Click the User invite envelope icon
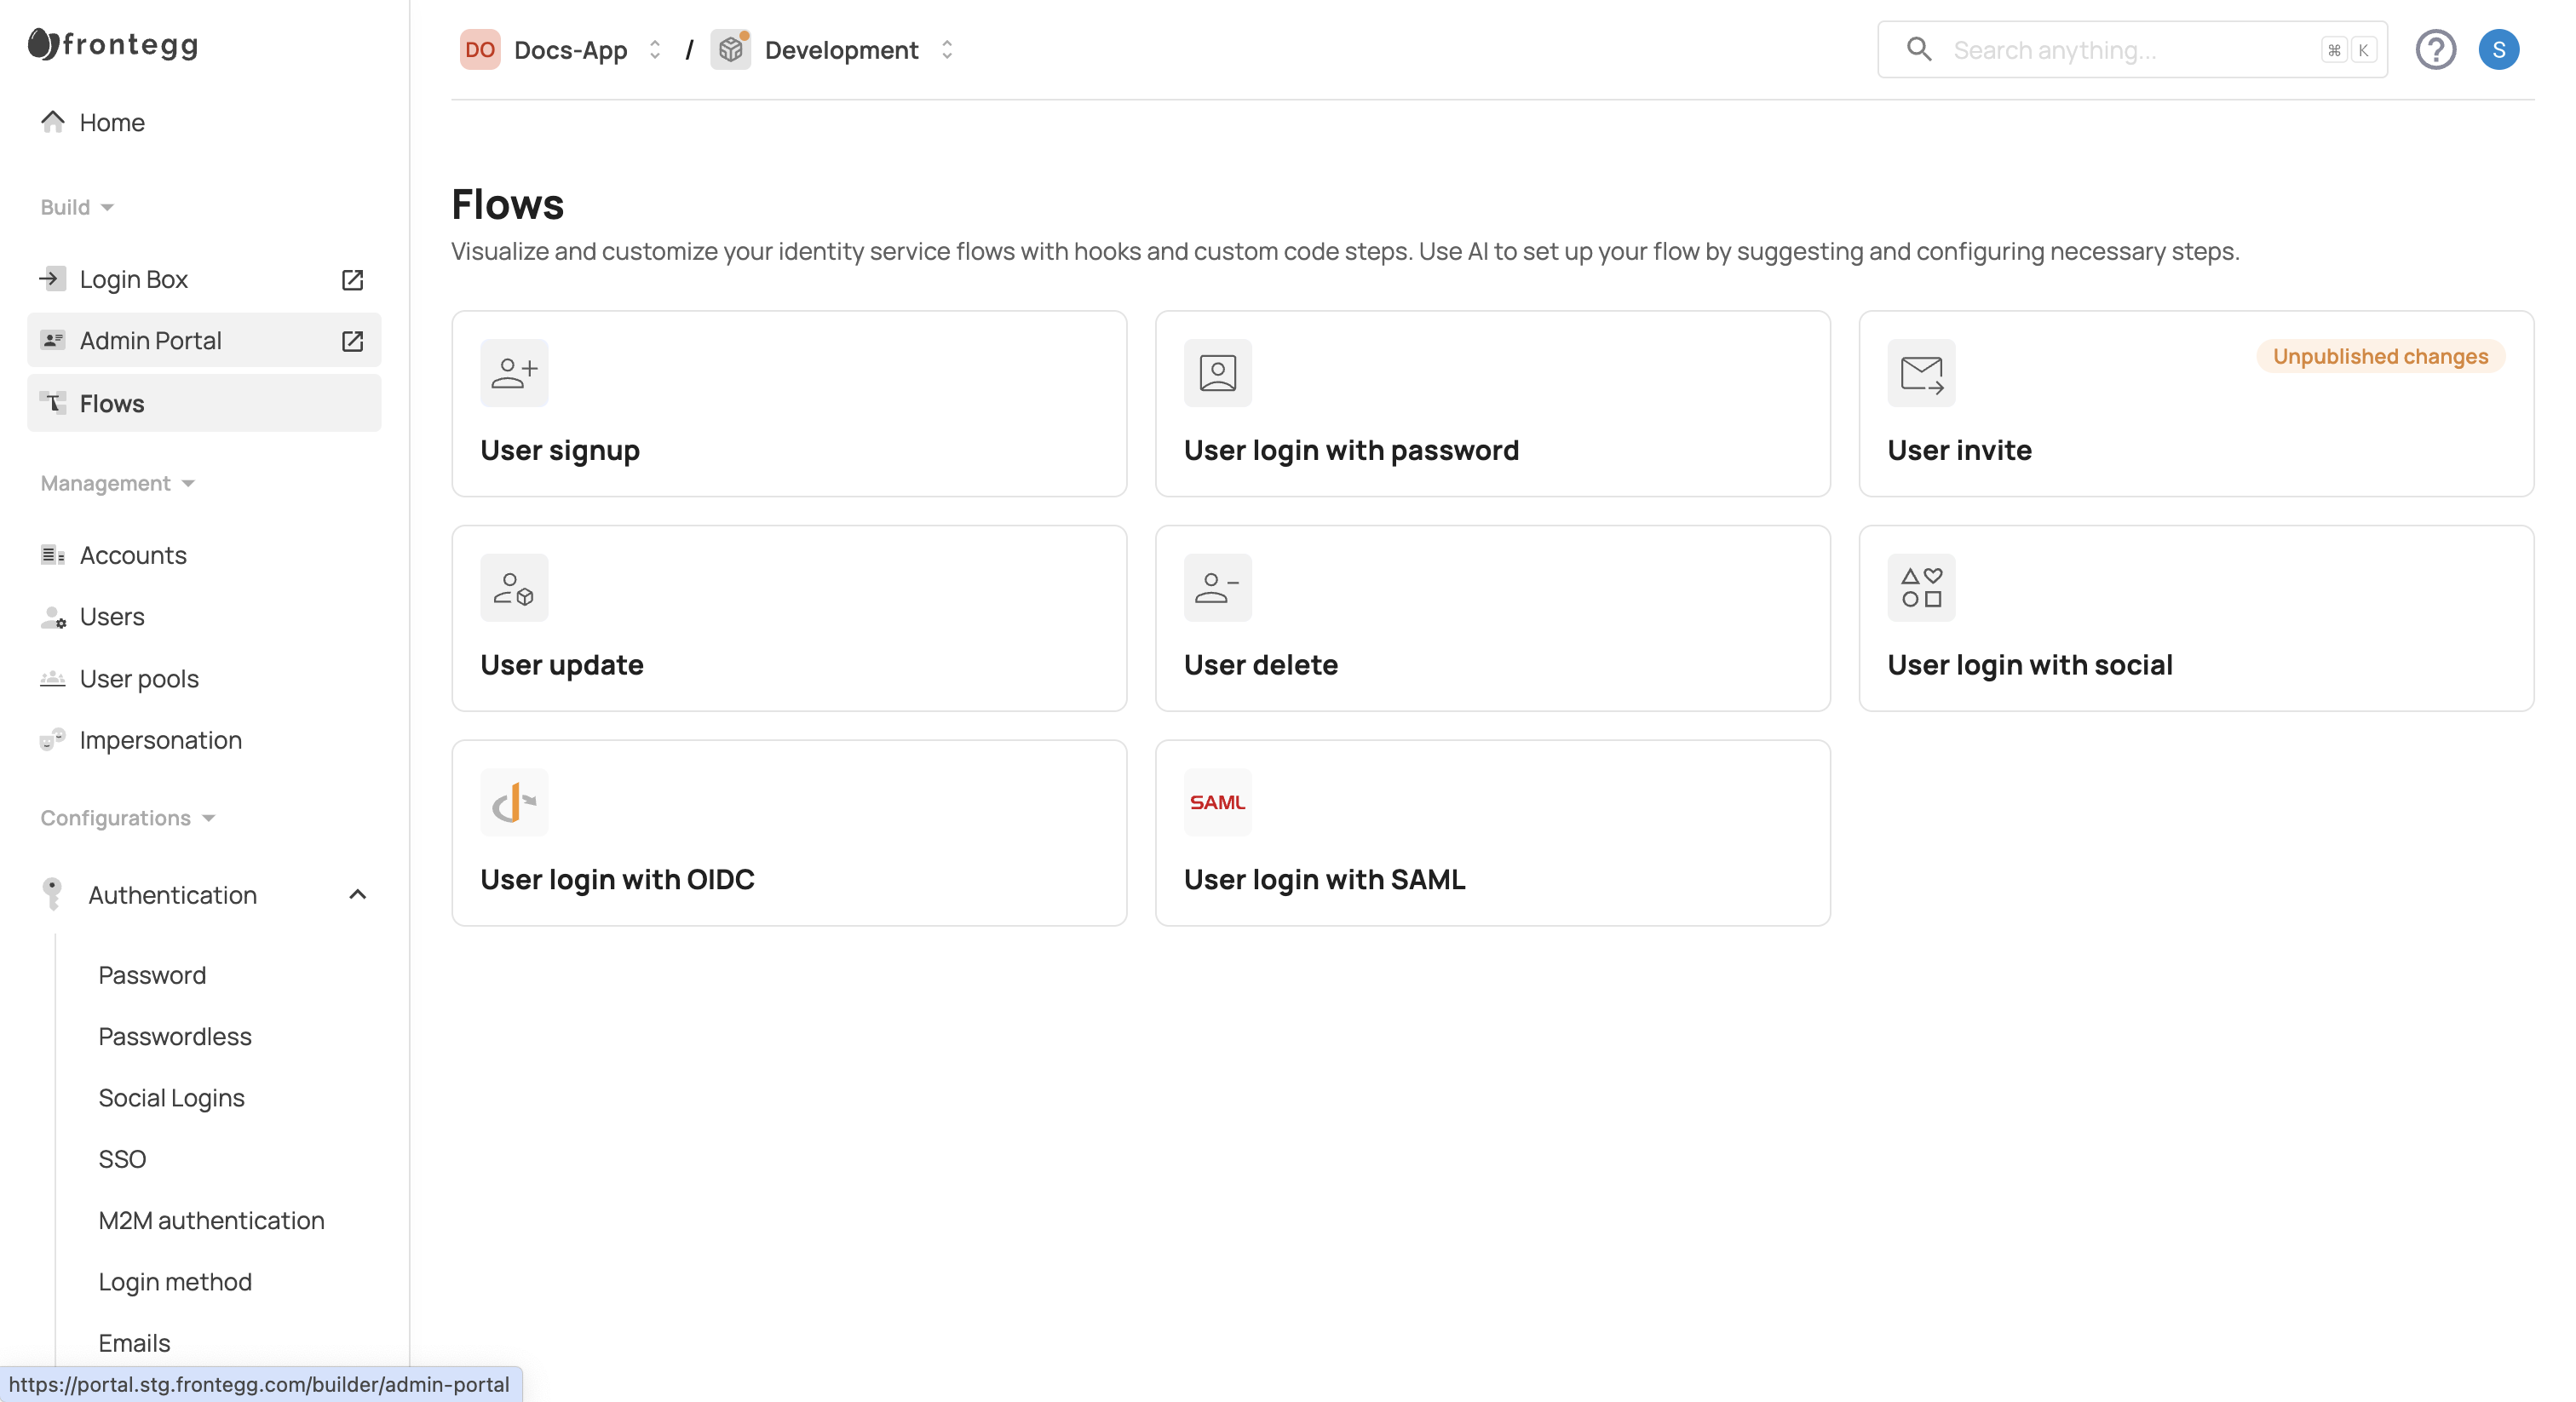The height and width of the screenshot is (1402, 2576). click(1920, 373)
